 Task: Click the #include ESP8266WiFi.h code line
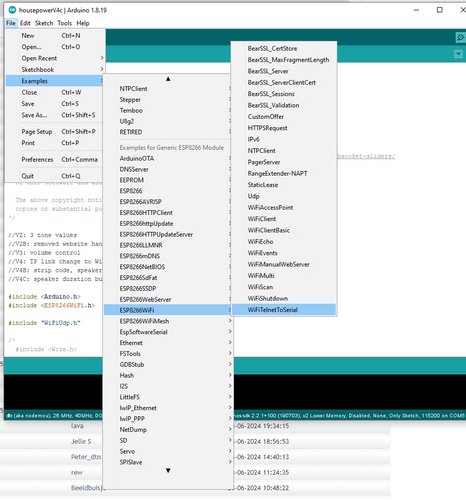tap(52, 305)
